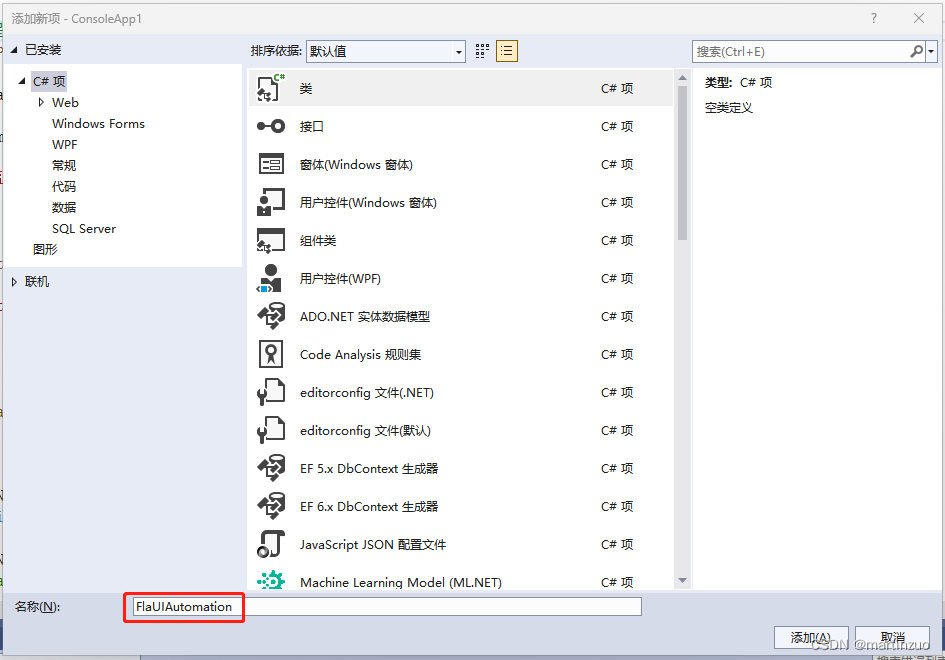Select the SQL Server category
This screenshot has height=660, width=945.
(x=84, y=228)
